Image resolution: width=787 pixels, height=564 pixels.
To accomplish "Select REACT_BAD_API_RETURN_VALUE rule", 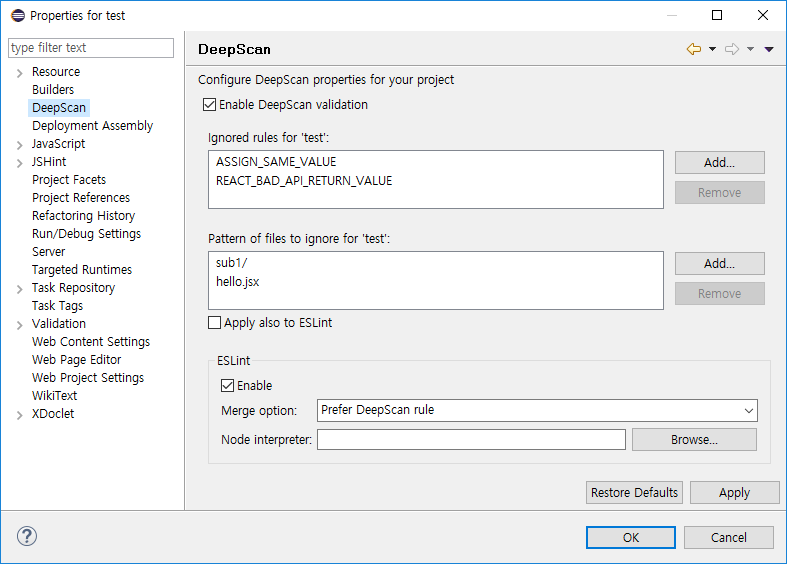I will [304, 181].
